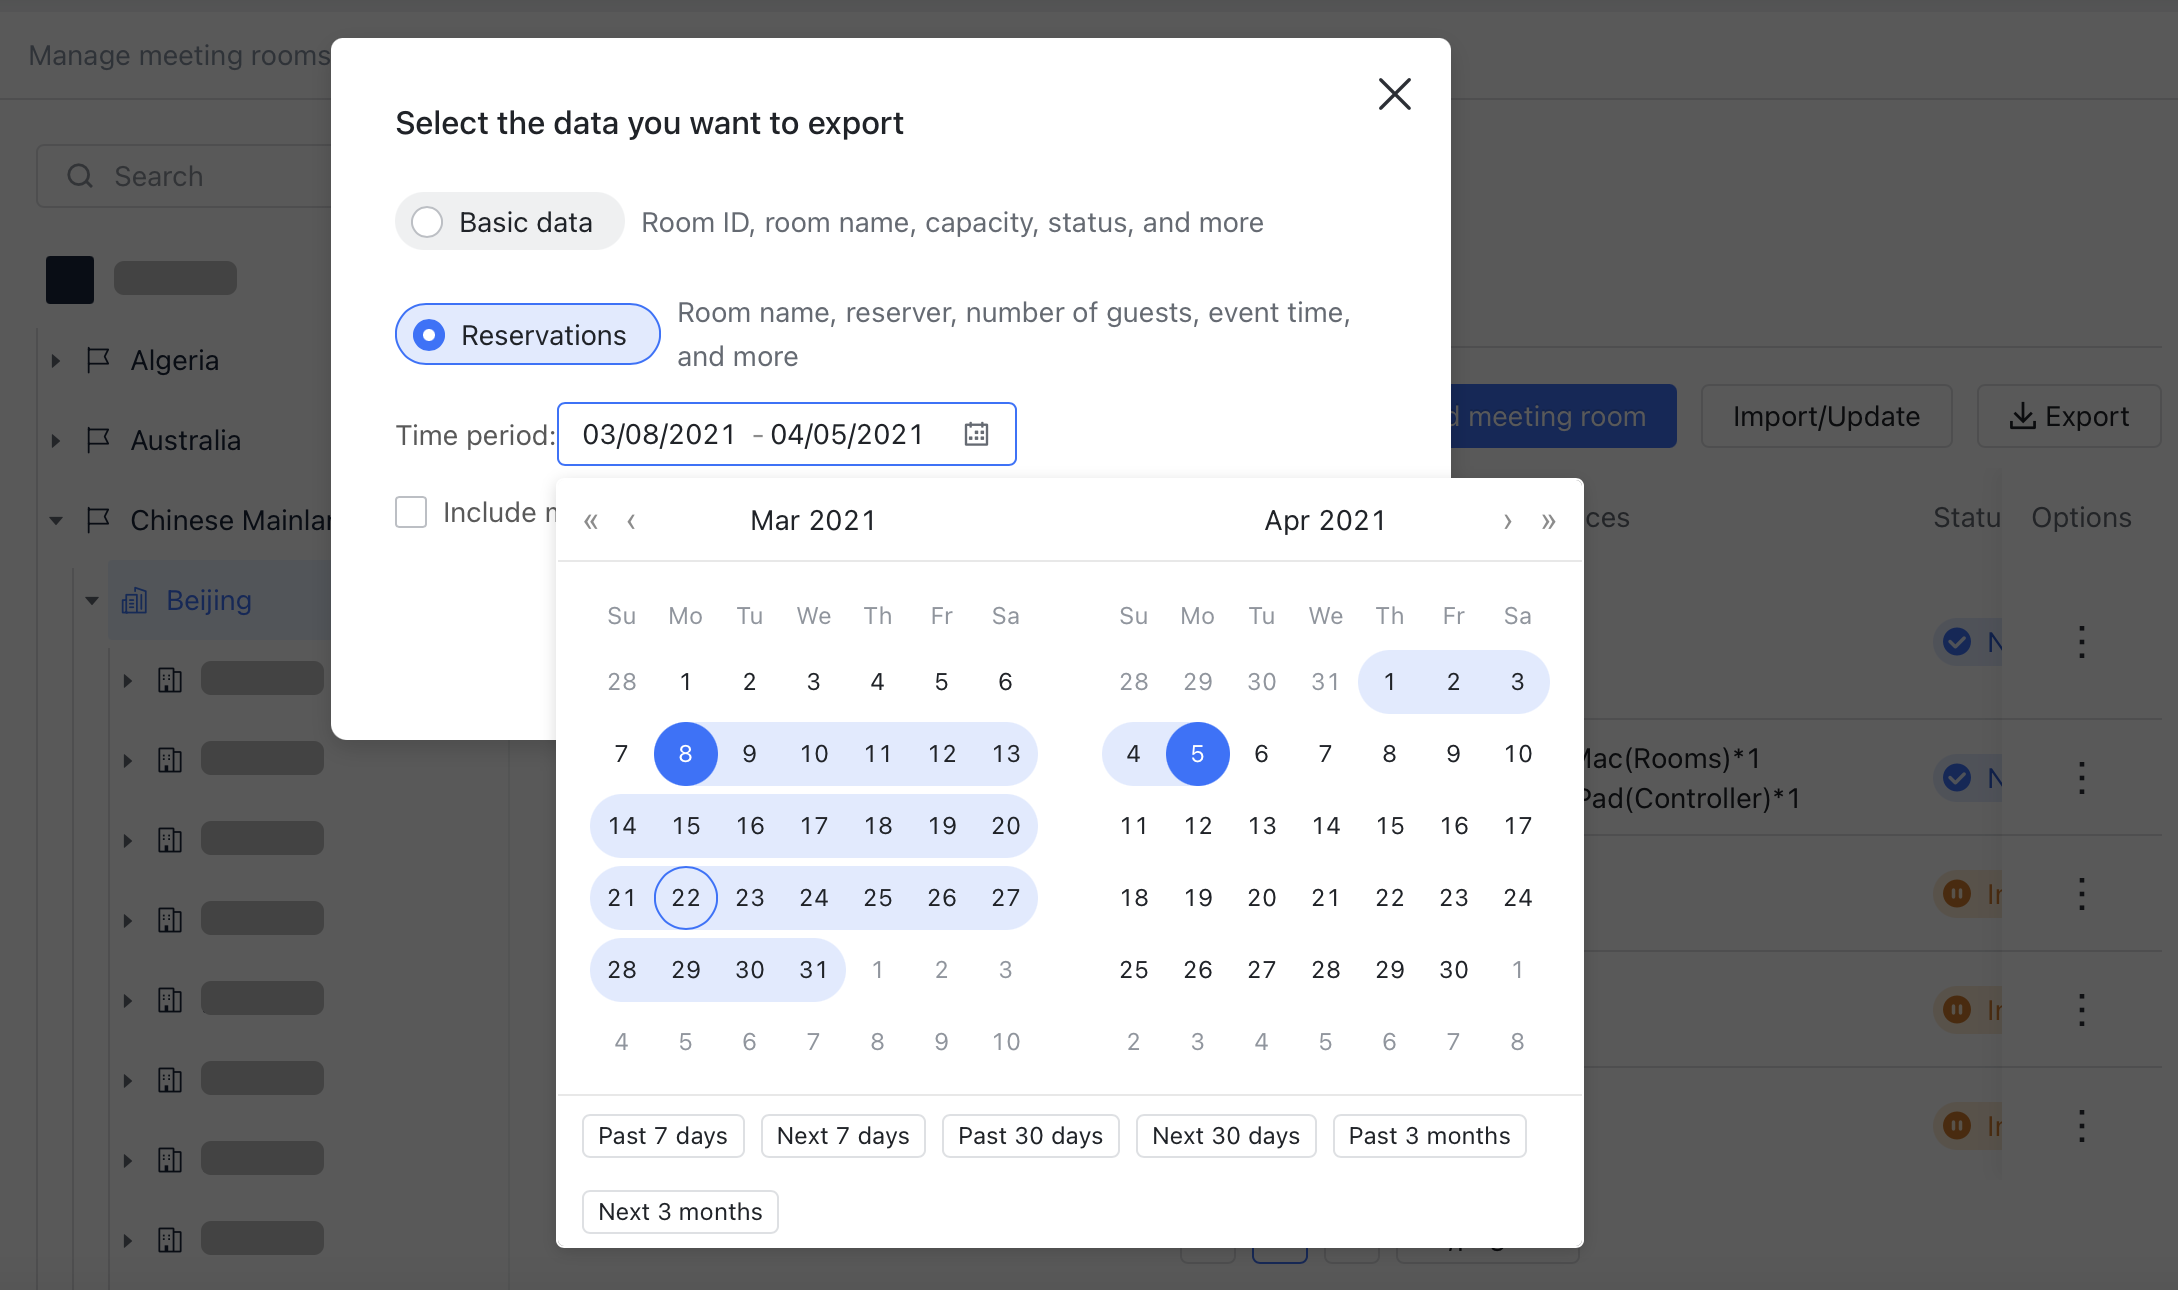Go to next month in date picker

point(1507,521)
